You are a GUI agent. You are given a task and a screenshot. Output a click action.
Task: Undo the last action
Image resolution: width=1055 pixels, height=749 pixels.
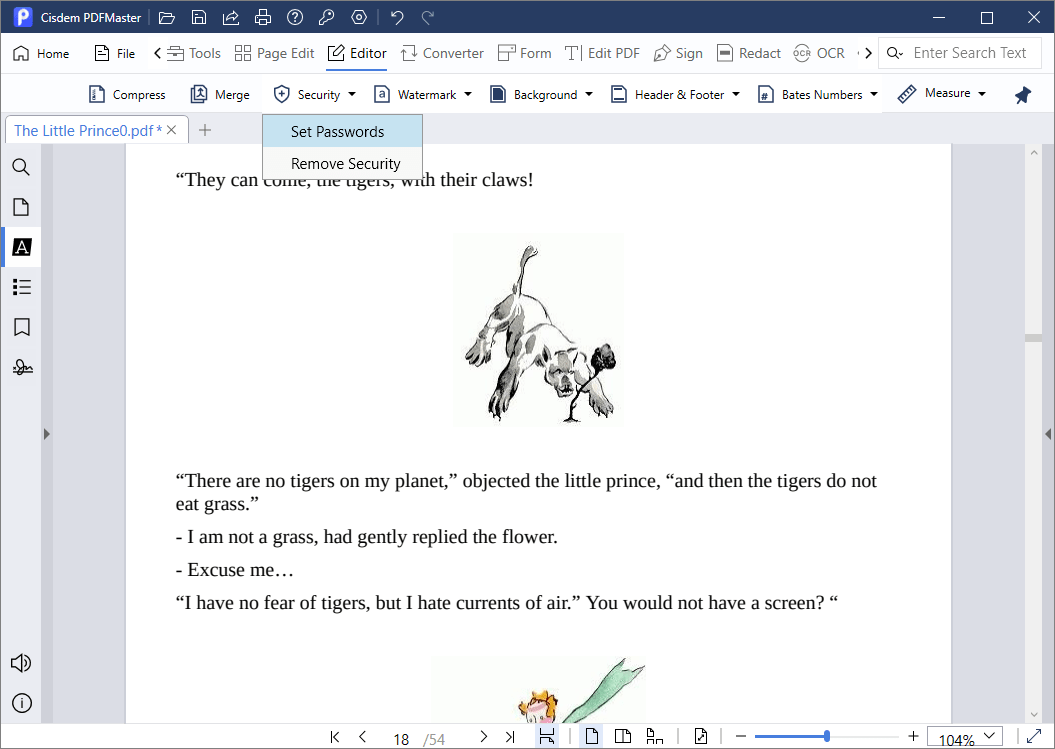click(x=397, y=17)
